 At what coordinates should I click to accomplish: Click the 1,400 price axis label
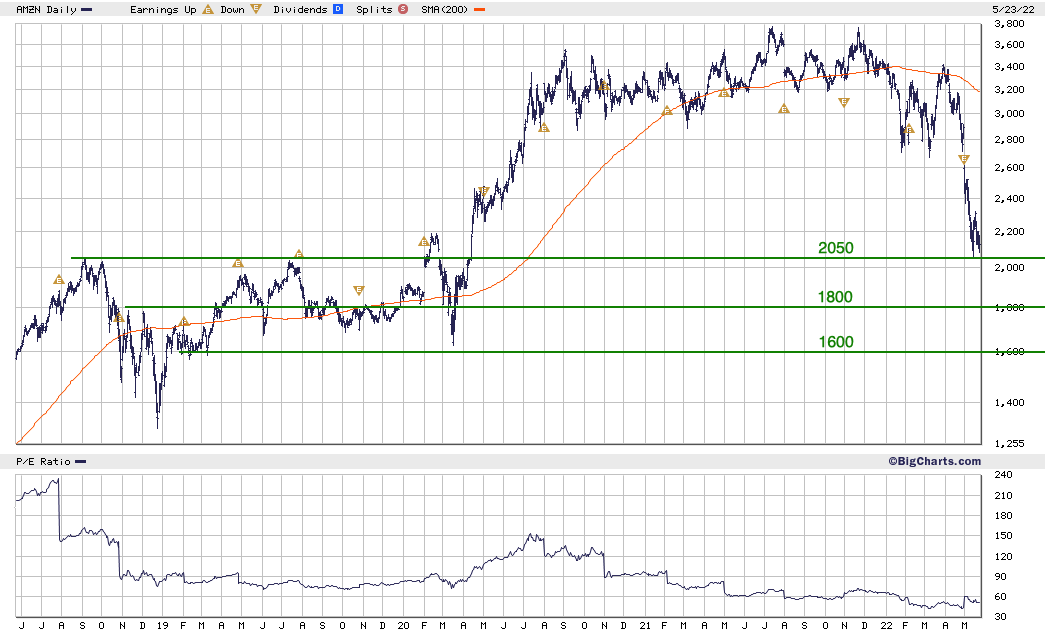pos(1009,402)
